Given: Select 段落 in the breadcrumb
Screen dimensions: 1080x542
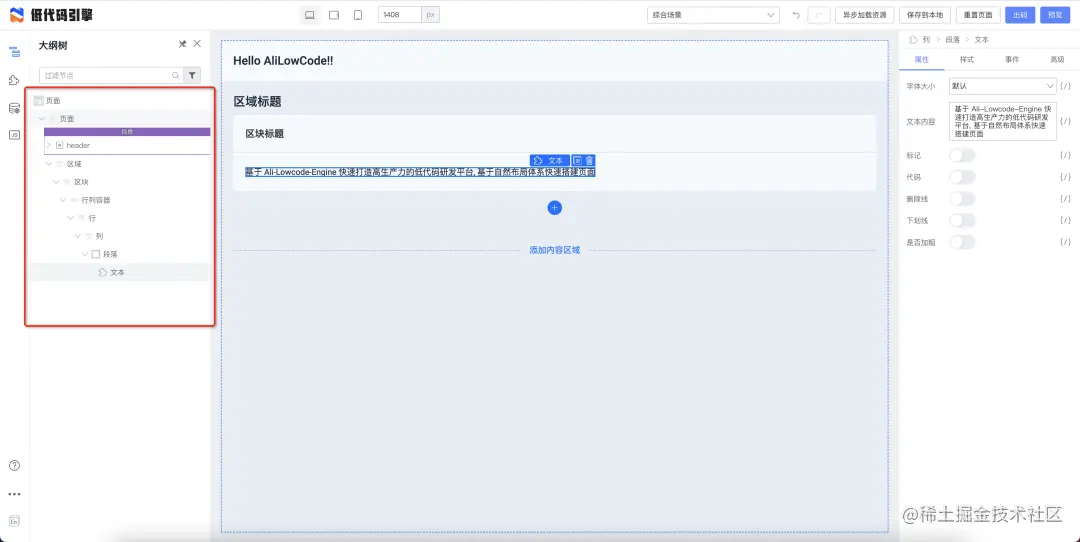Looking at the screenshot, I should pyautogui.click(x=953, y=40).
